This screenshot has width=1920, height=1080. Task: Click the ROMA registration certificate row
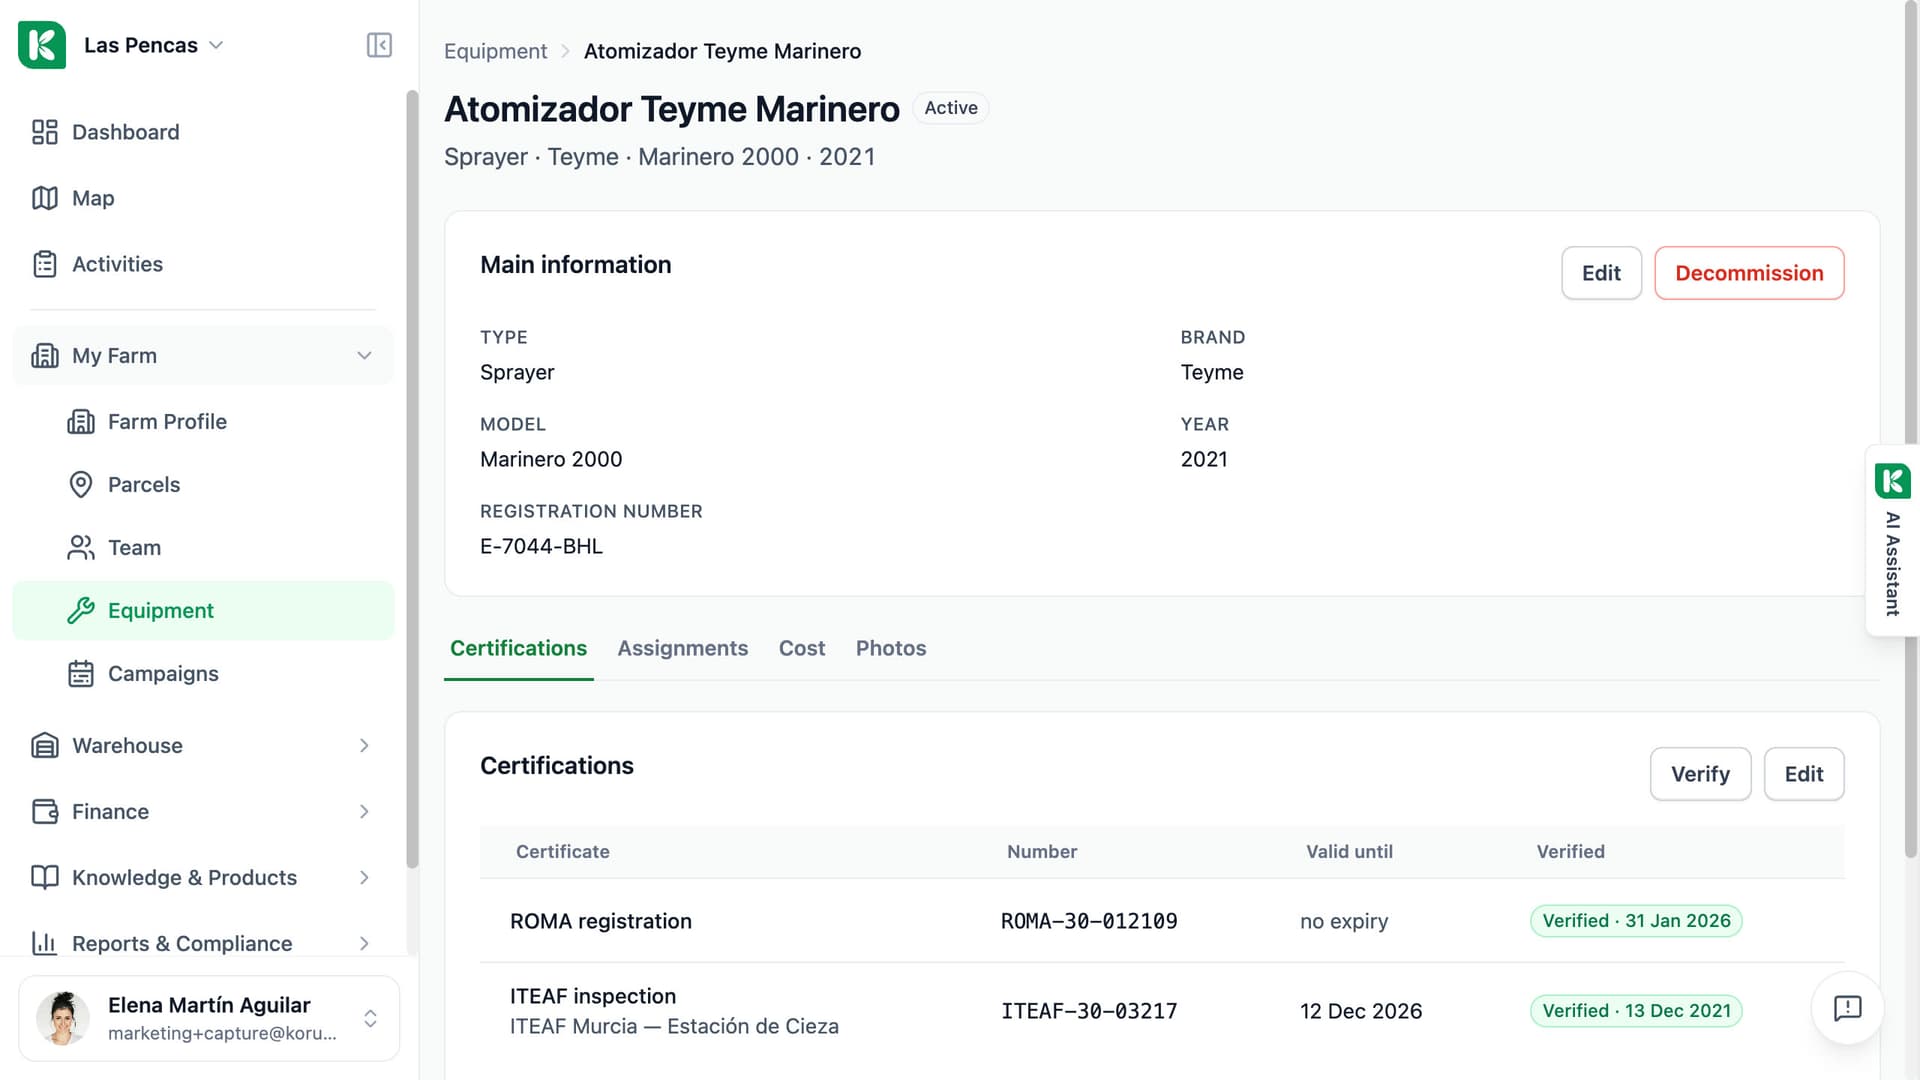pyautogui.click(x=1162, y=921)
